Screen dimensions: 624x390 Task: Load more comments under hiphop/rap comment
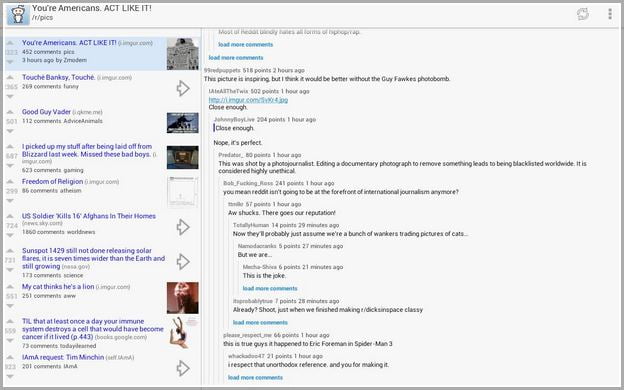click(x=246, y=45)
